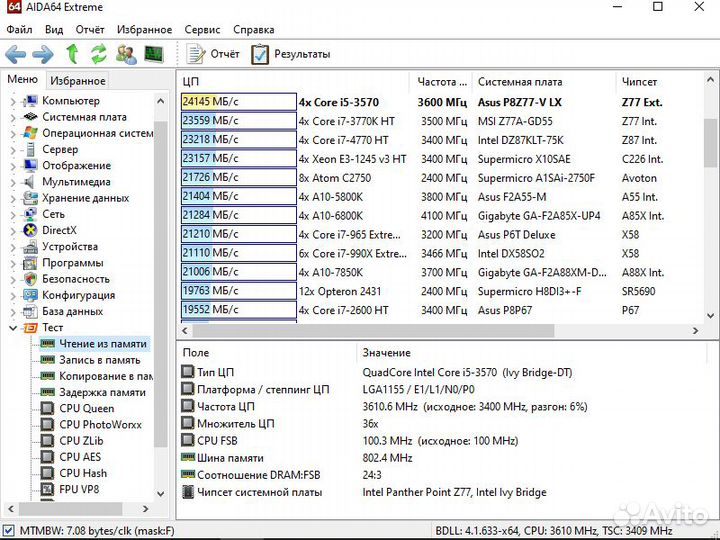
Task: Open the Вид menu
Action: 54,29
